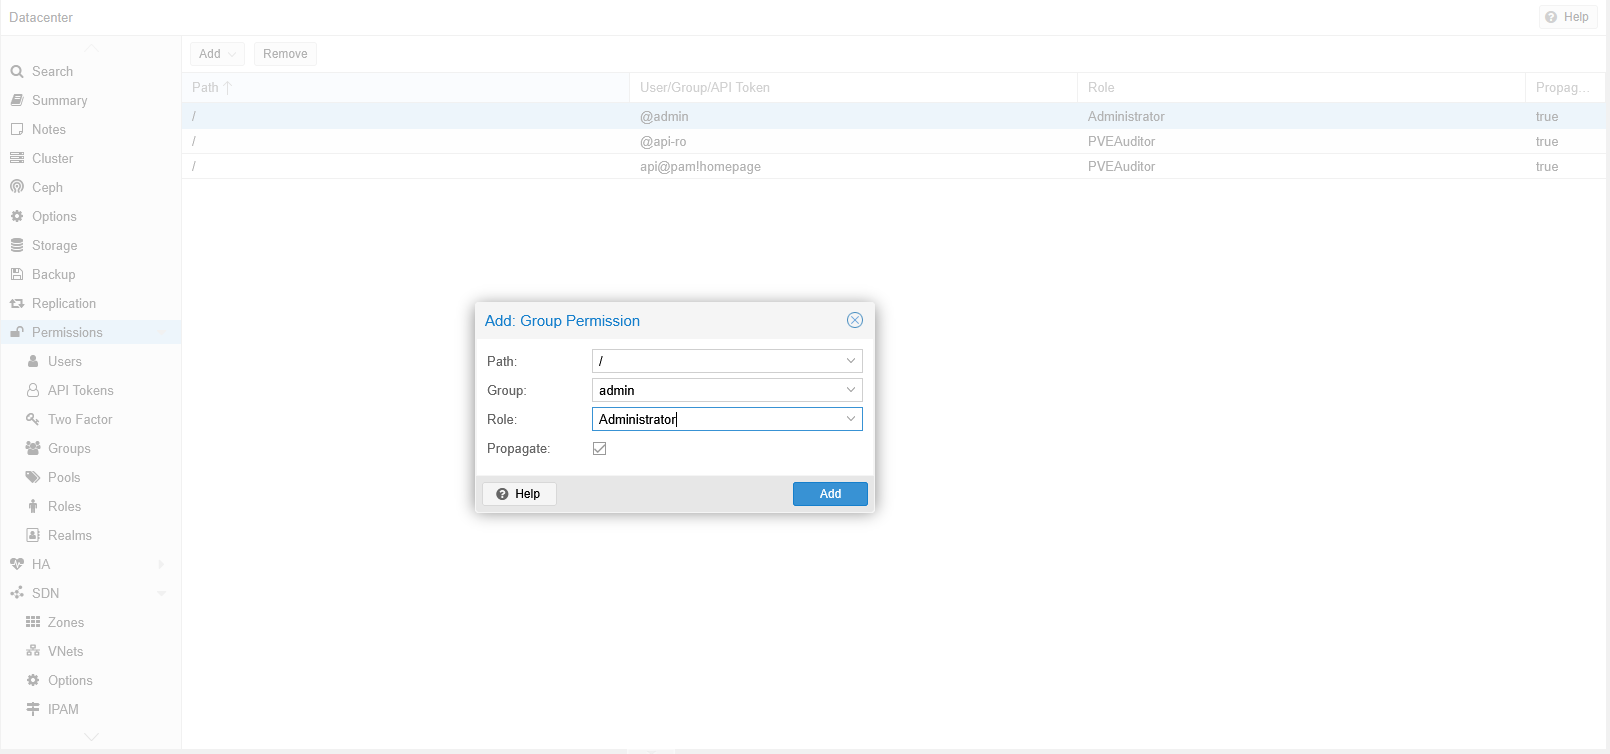Click the sidebar scroll-up chevron
1610x754 pixels.
click(x=91, y=48)
